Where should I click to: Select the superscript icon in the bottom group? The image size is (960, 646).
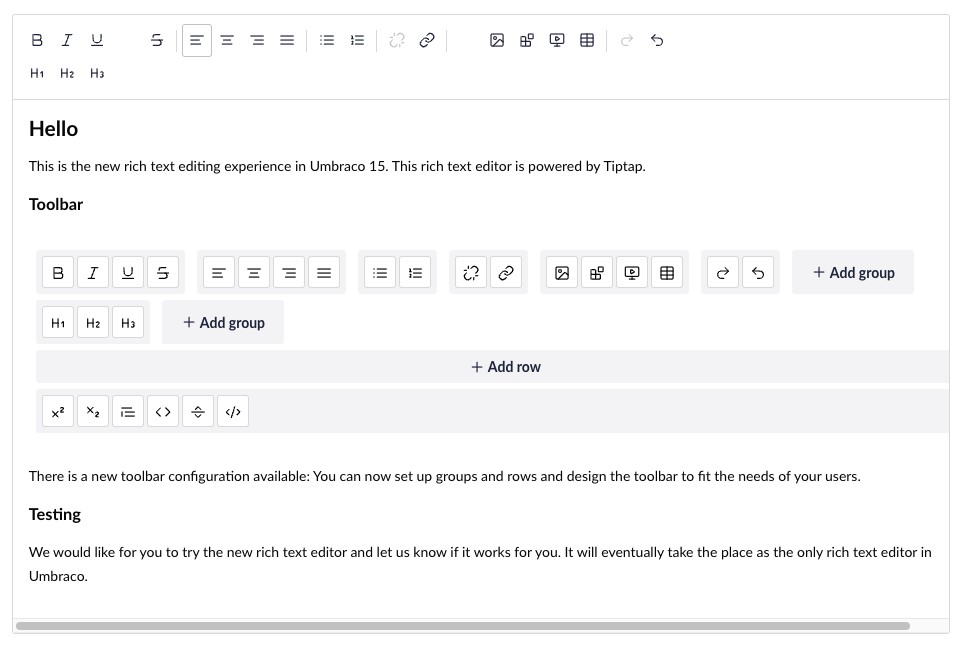tap(58, 411)
